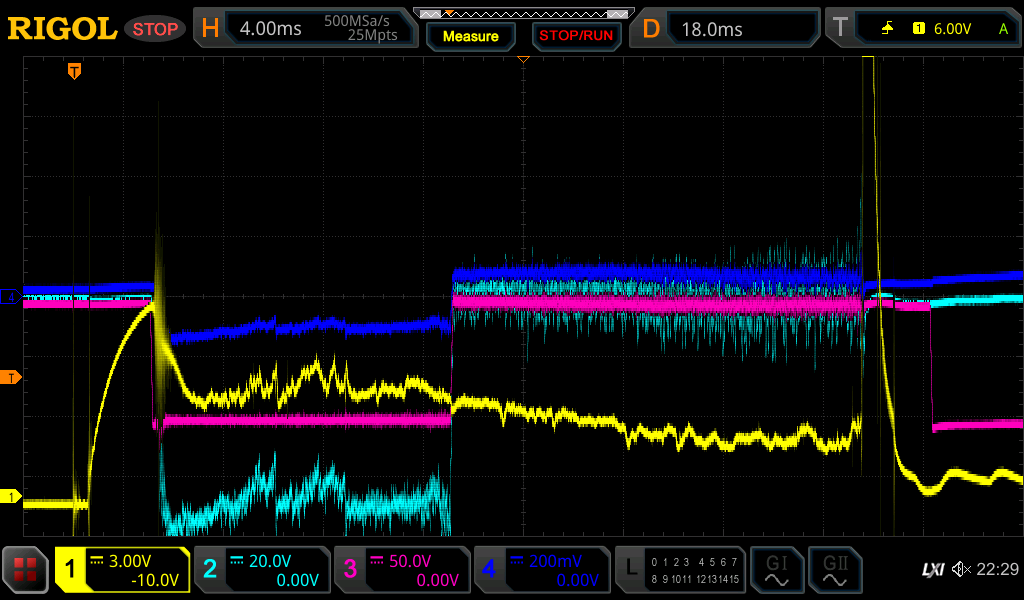Click the channel 1 ground level marker
1024x600 pixels.
12,497
